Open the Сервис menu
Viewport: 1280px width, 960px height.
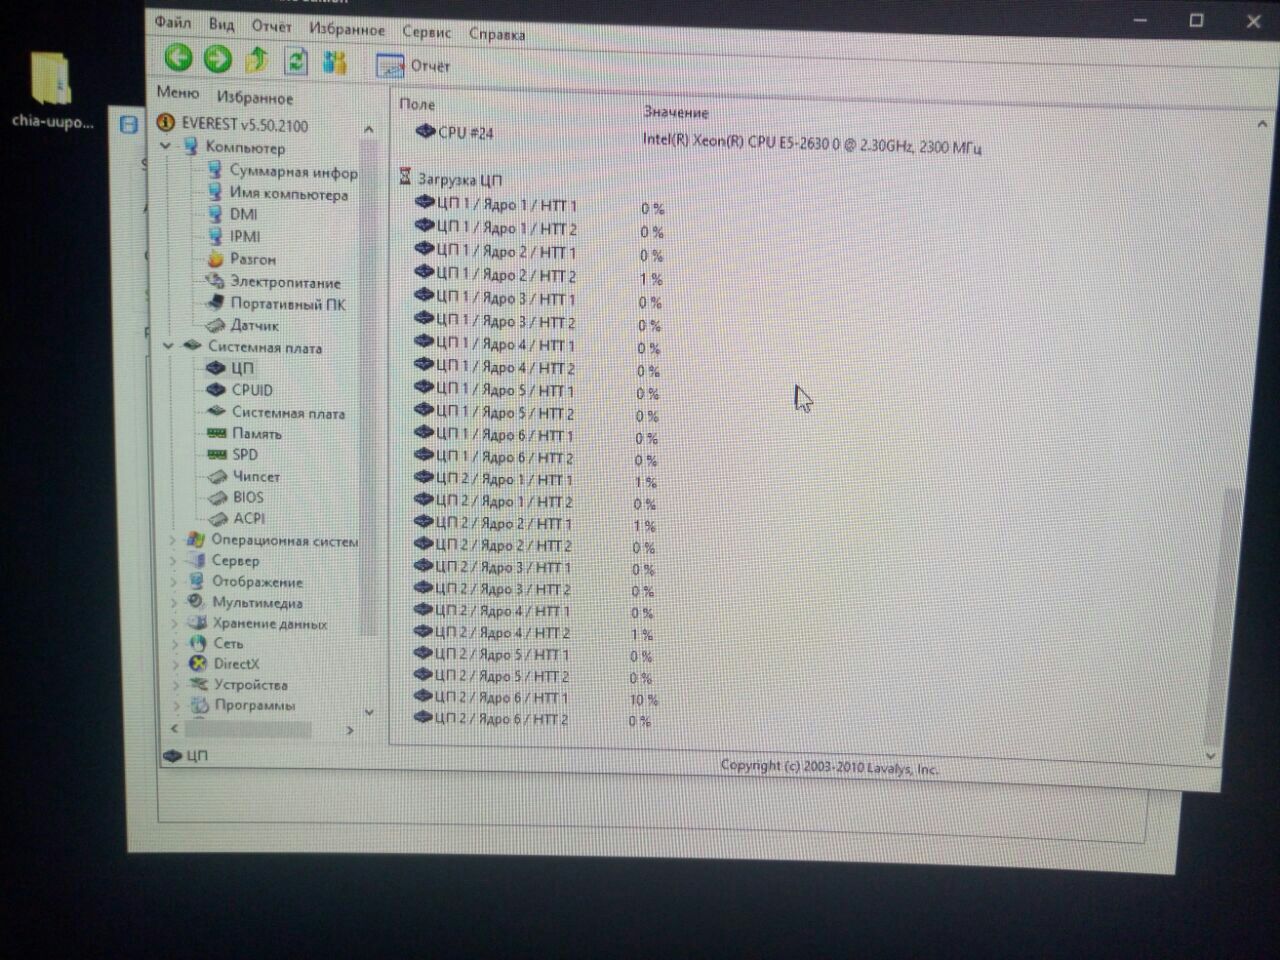coord(426,32)
